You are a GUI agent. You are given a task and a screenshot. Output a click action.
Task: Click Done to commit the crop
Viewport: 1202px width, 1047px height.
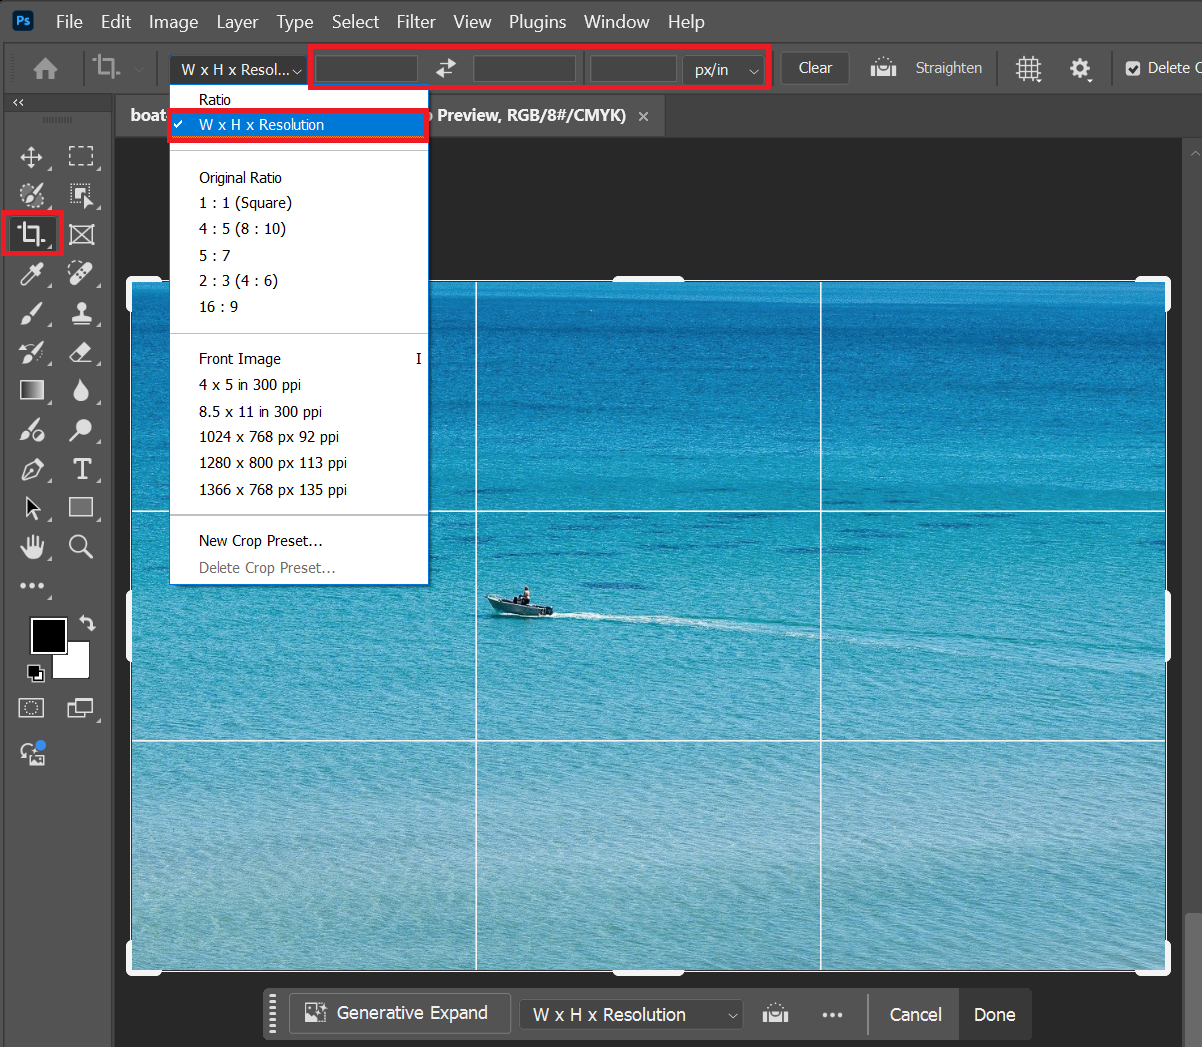[x=994, y=1014]
